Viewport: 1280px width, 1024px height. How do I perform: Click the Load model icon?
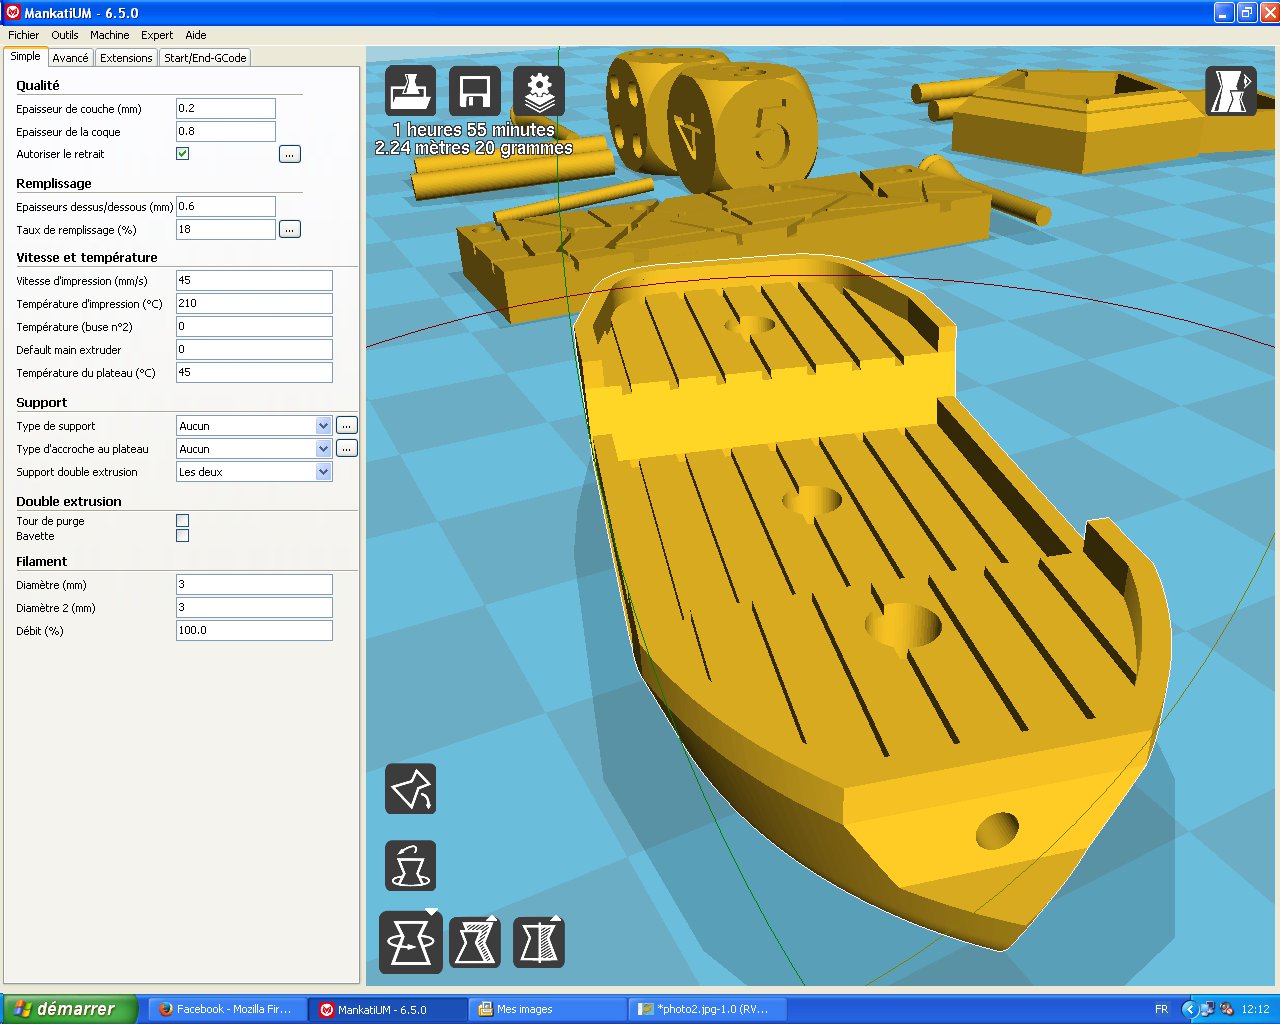tap(411, 91)
